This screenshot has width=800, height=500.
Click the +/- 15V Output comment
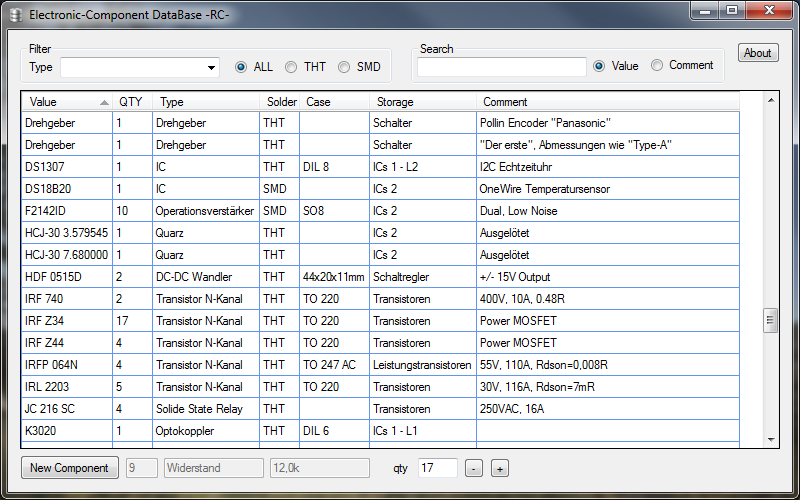pos(608,277)
